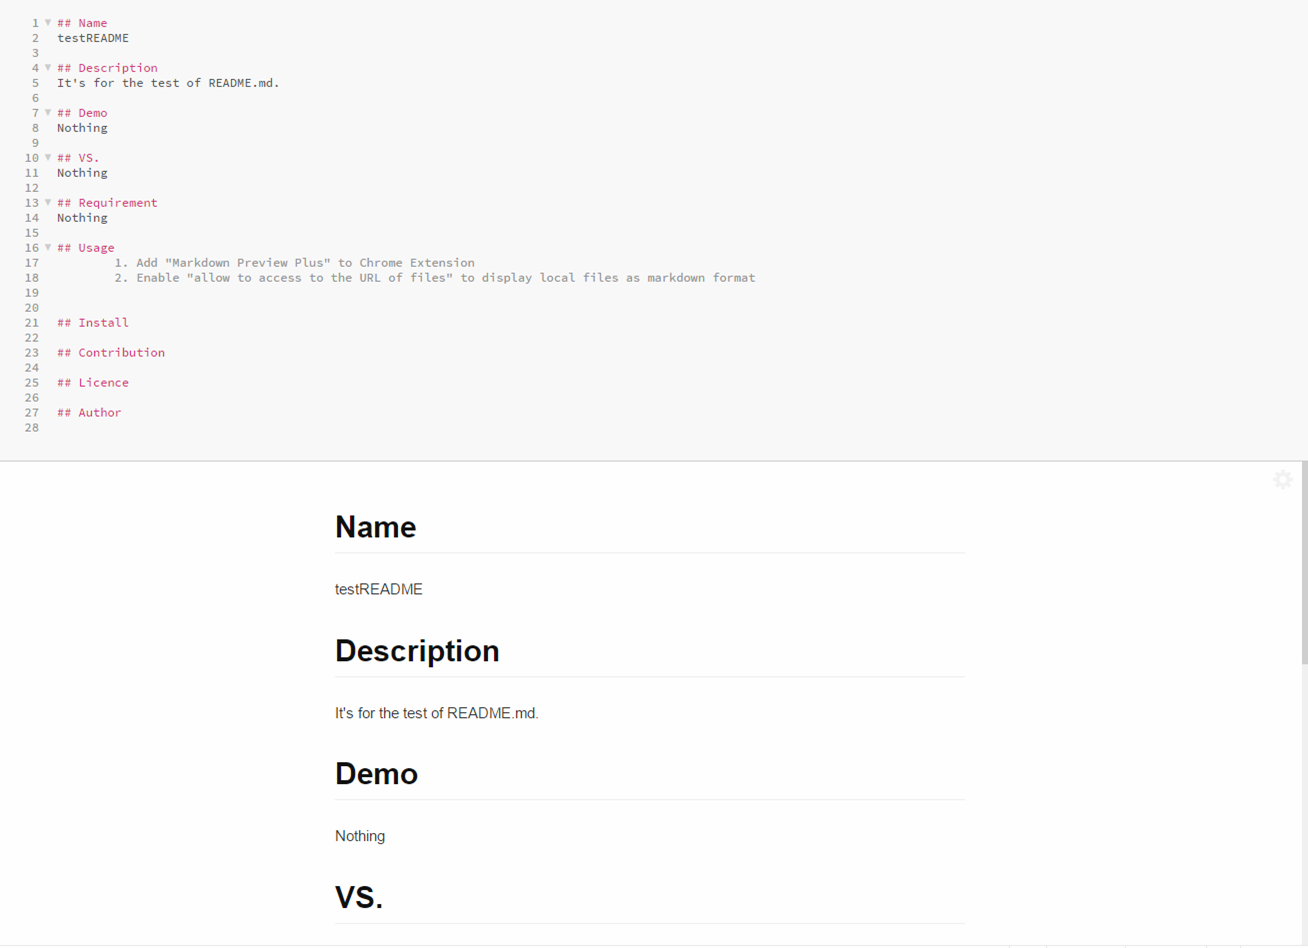Viewport: 1308px width, 948px height.
Task: Collapse the Demo section fold arrow
Action: [47, 112]
